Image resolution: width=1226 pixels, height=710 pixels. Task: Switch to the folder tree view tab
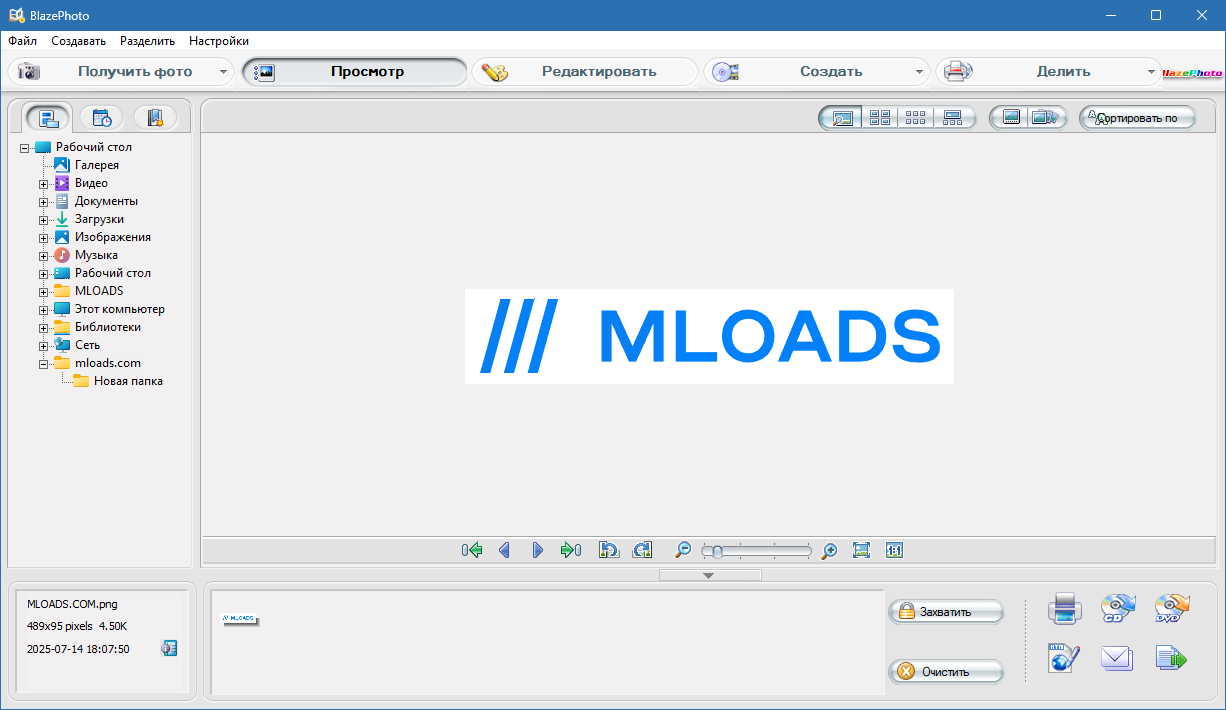pos(48,118)
